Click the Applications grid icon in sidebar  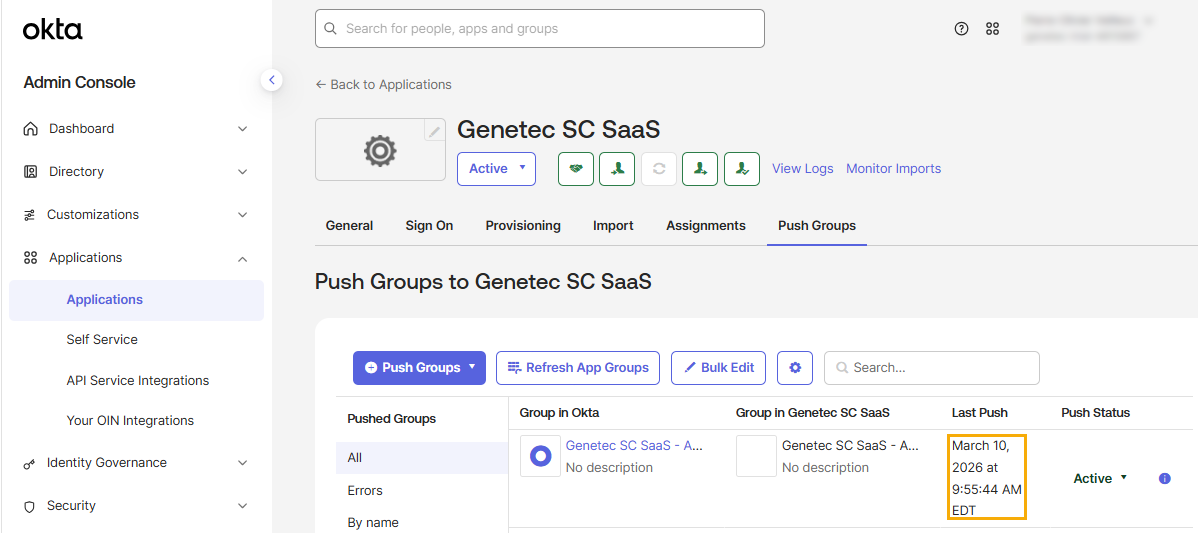click(31, 257)
